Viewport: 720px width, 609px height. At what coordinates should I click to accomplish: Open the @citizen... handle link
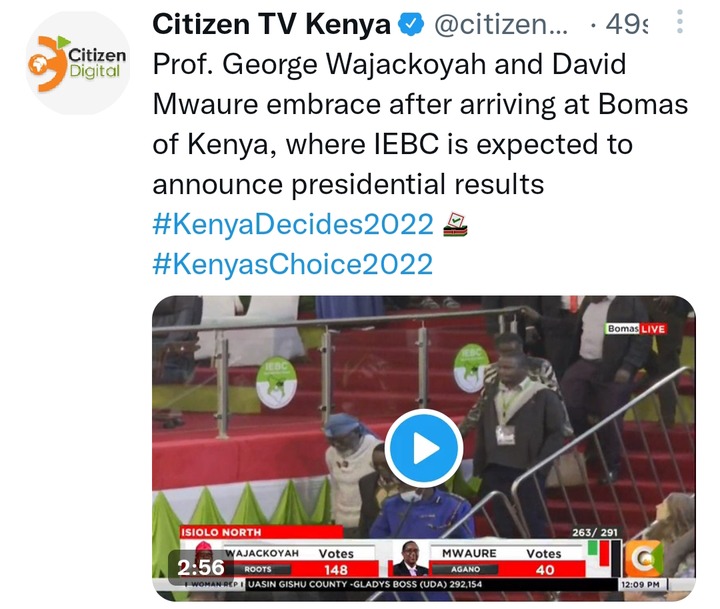click(501, 24)
